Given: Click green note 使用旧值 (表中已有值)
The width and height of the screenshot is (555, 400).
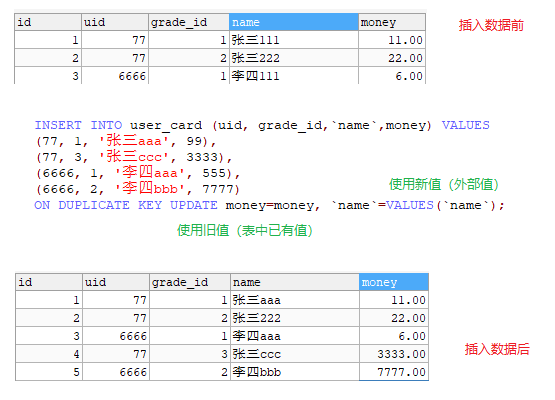Looking at the screenshot, I should 245,230.
